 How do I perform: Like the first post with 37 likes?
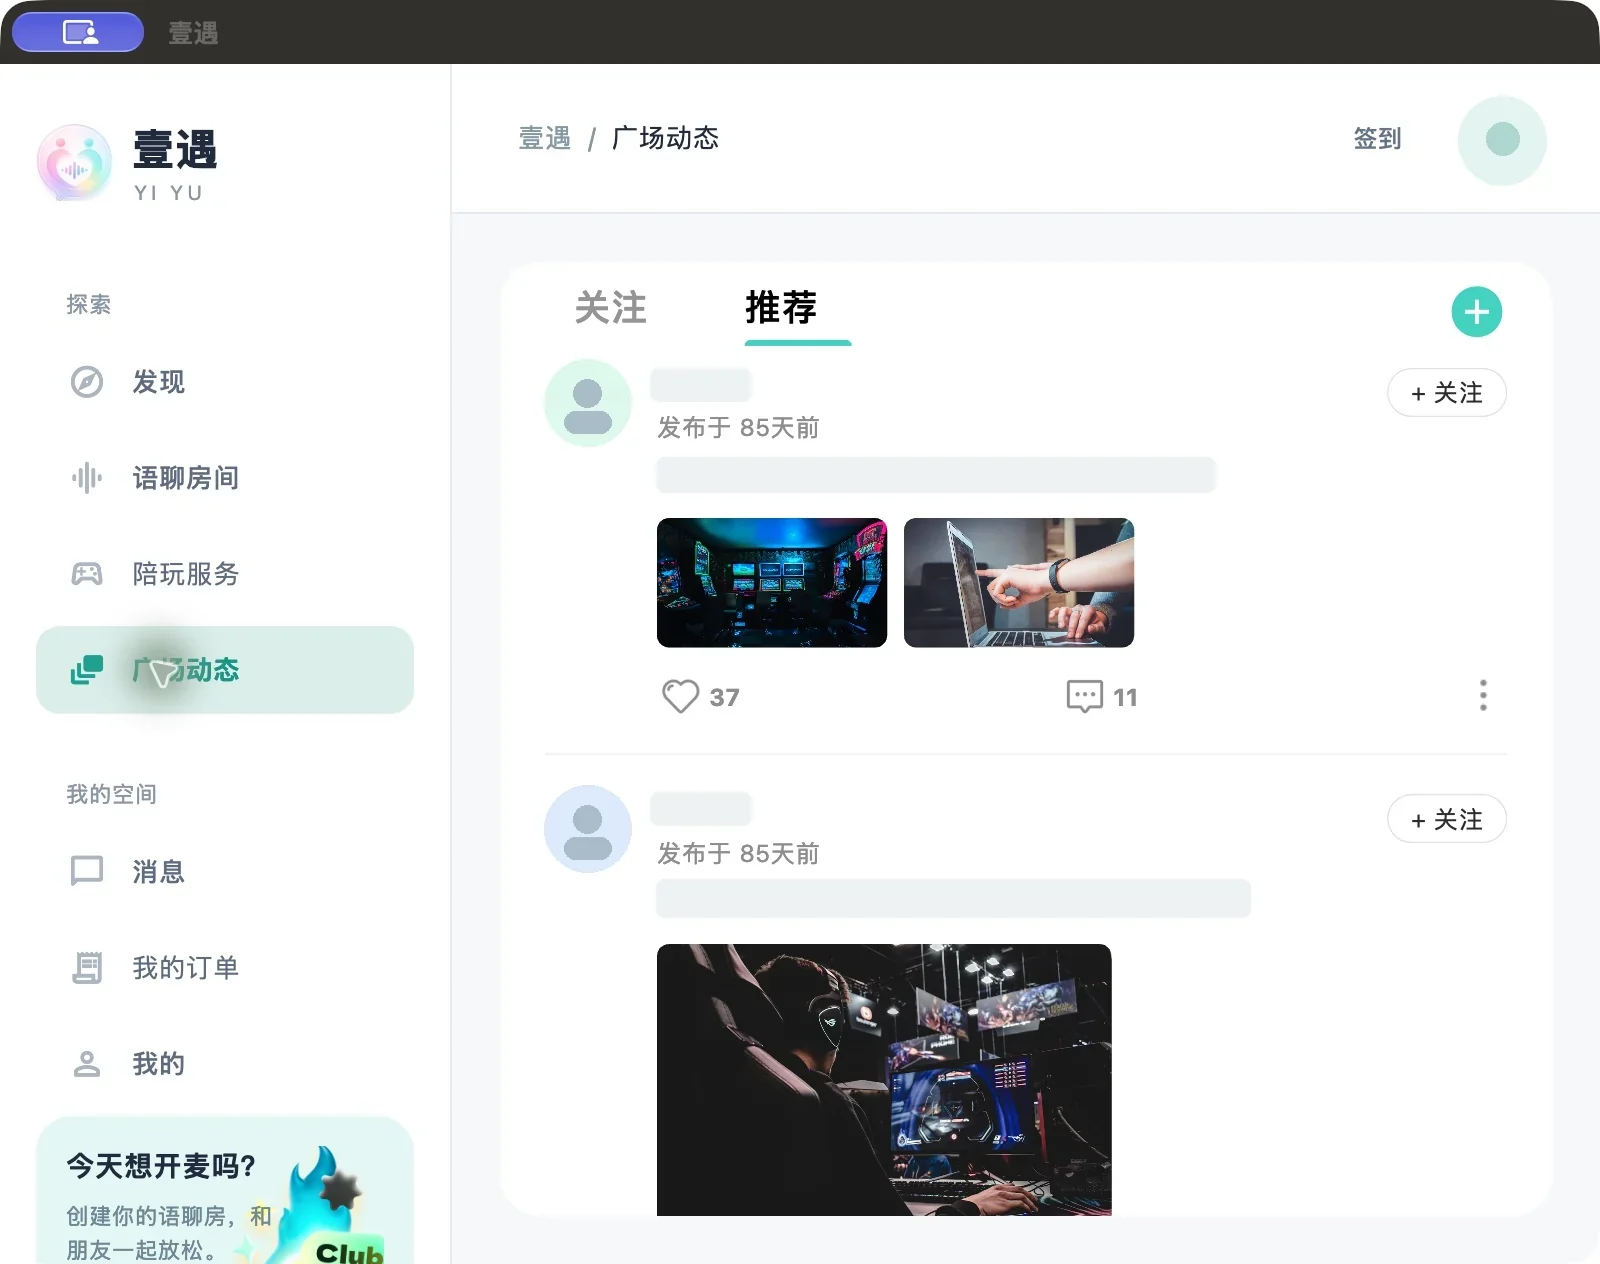[x=701, y=697]
